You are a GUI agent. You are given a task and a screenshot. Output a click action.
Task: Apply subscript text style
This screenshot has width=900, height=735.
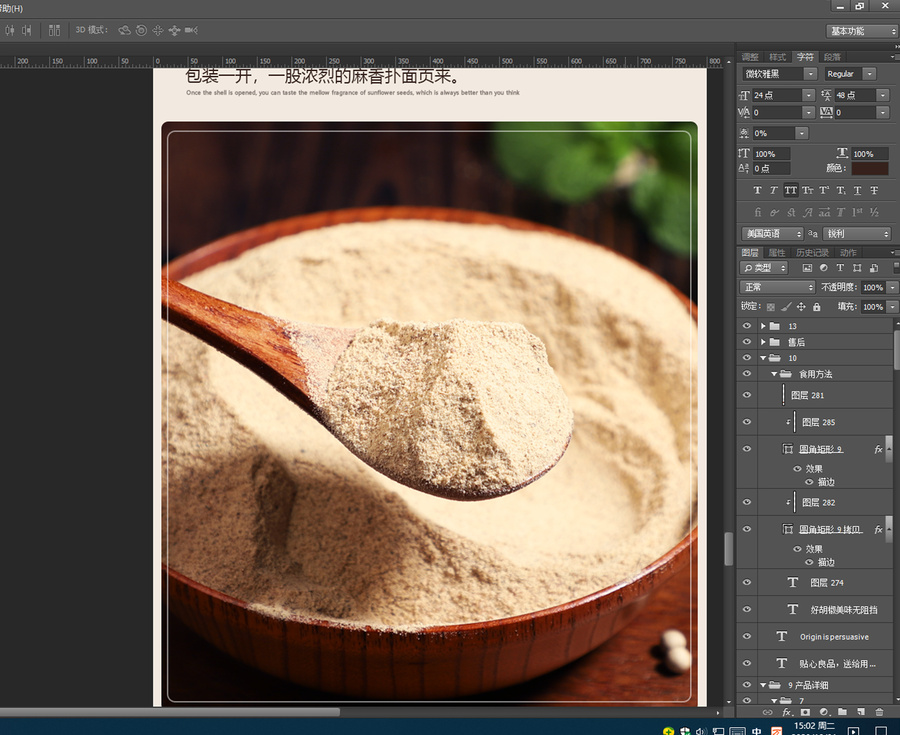(x=841, y=190)
